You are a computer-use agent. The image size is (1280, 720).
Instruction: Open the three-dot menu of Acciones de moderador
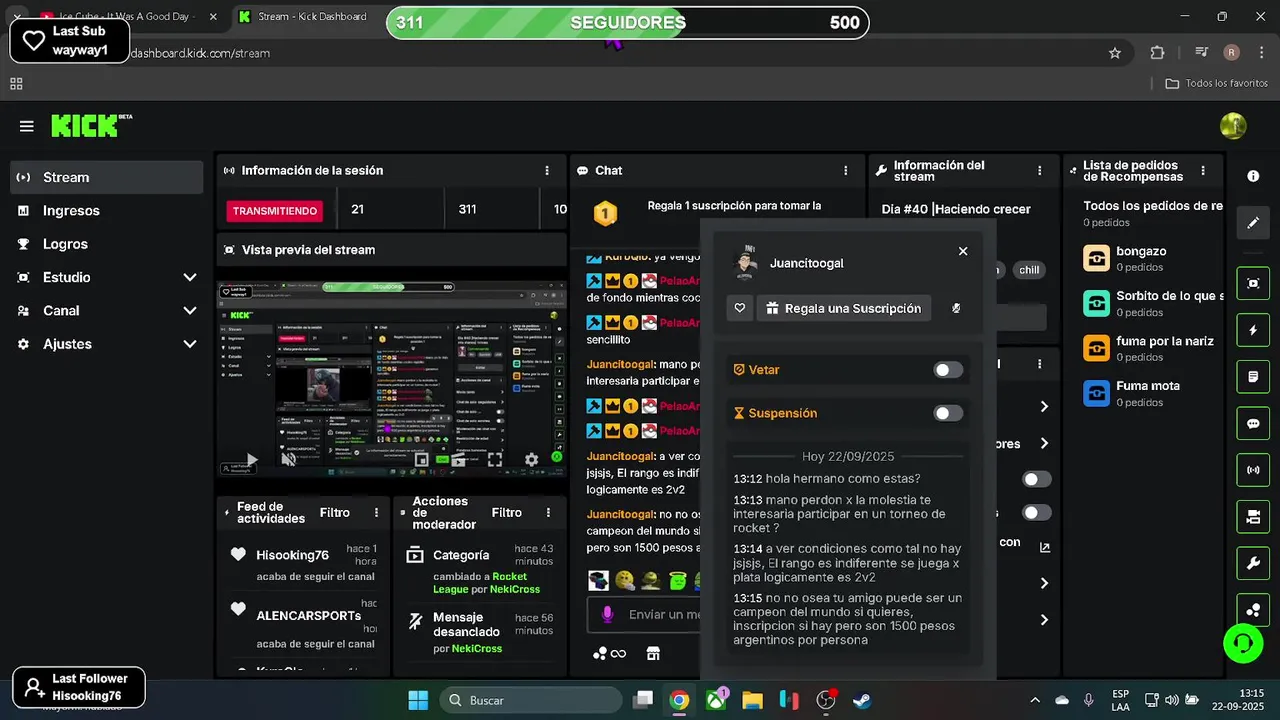click(548, 513)
